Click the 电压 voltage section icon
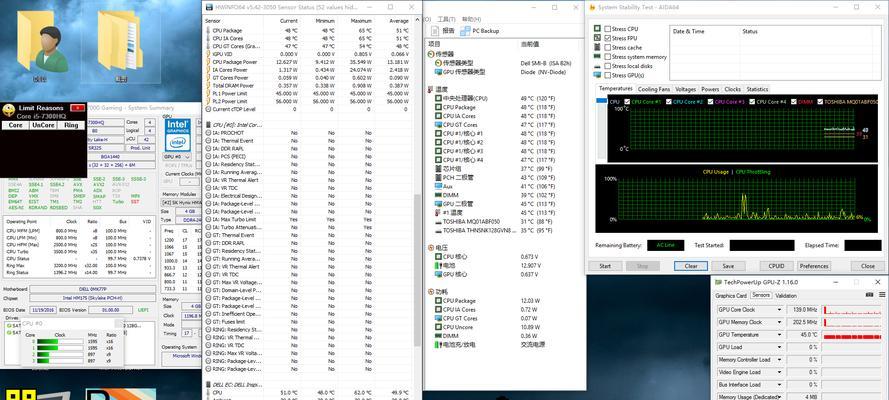Viewport: 889px width, 400px height. 431,248
